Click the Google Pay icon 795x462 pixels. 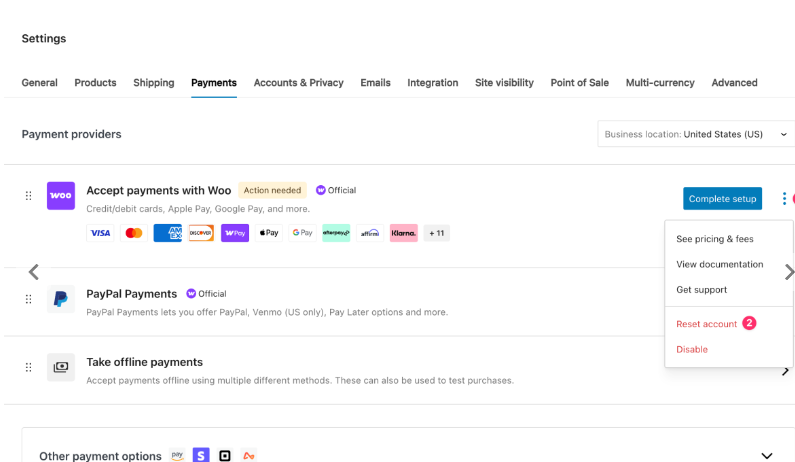pos(302,233)
